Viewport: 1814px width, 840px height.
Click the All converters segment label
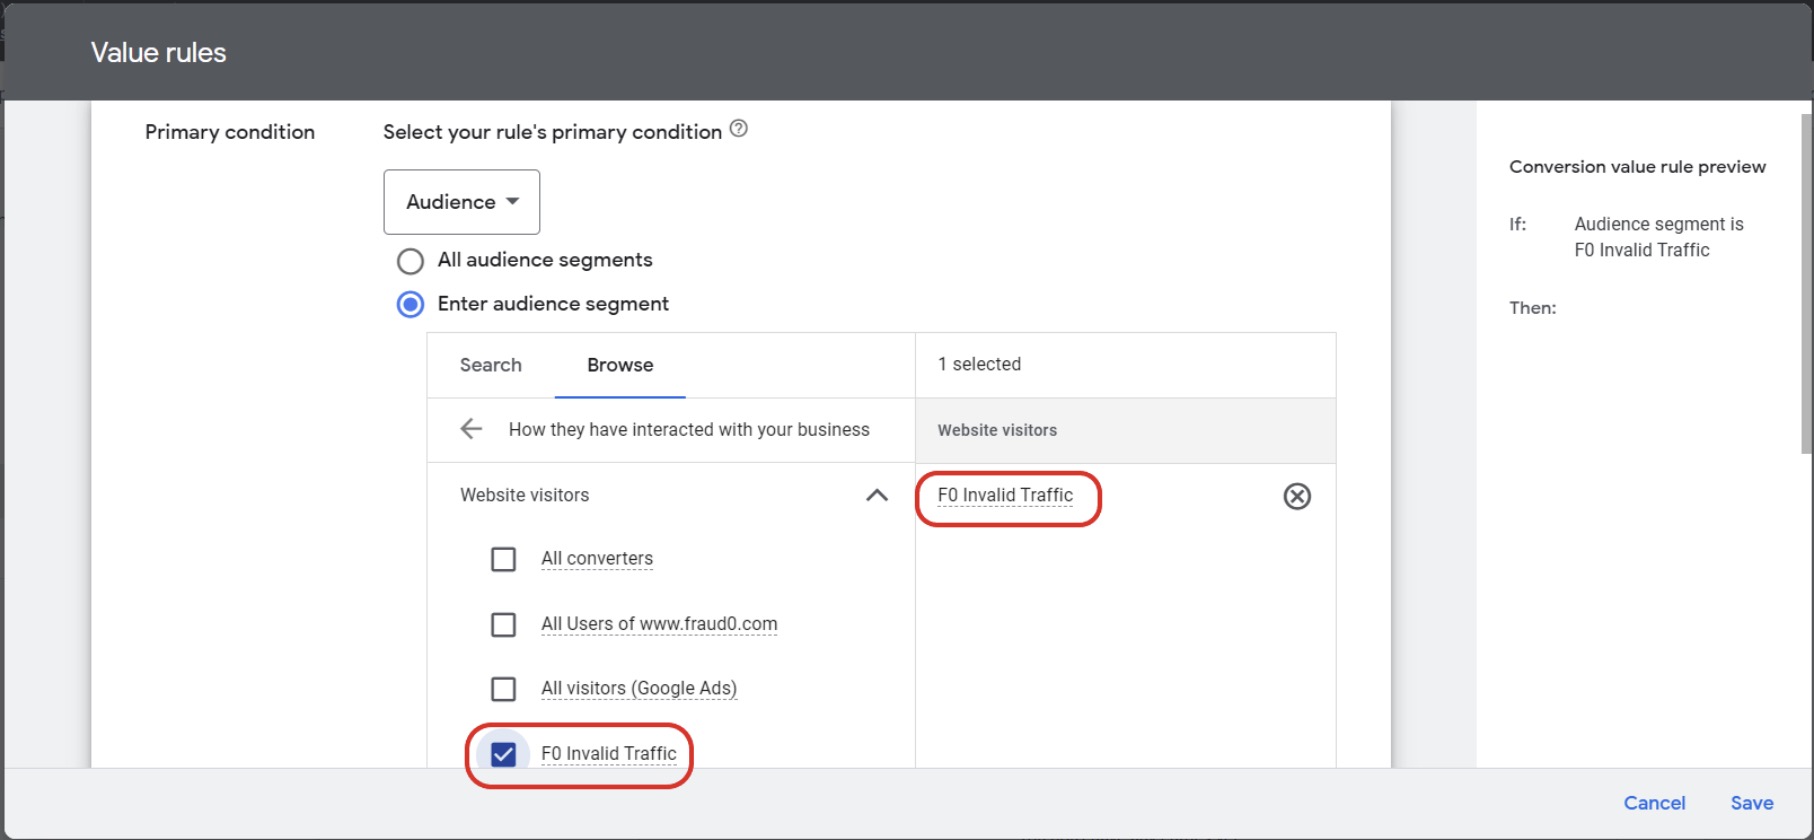click(597, 559)
